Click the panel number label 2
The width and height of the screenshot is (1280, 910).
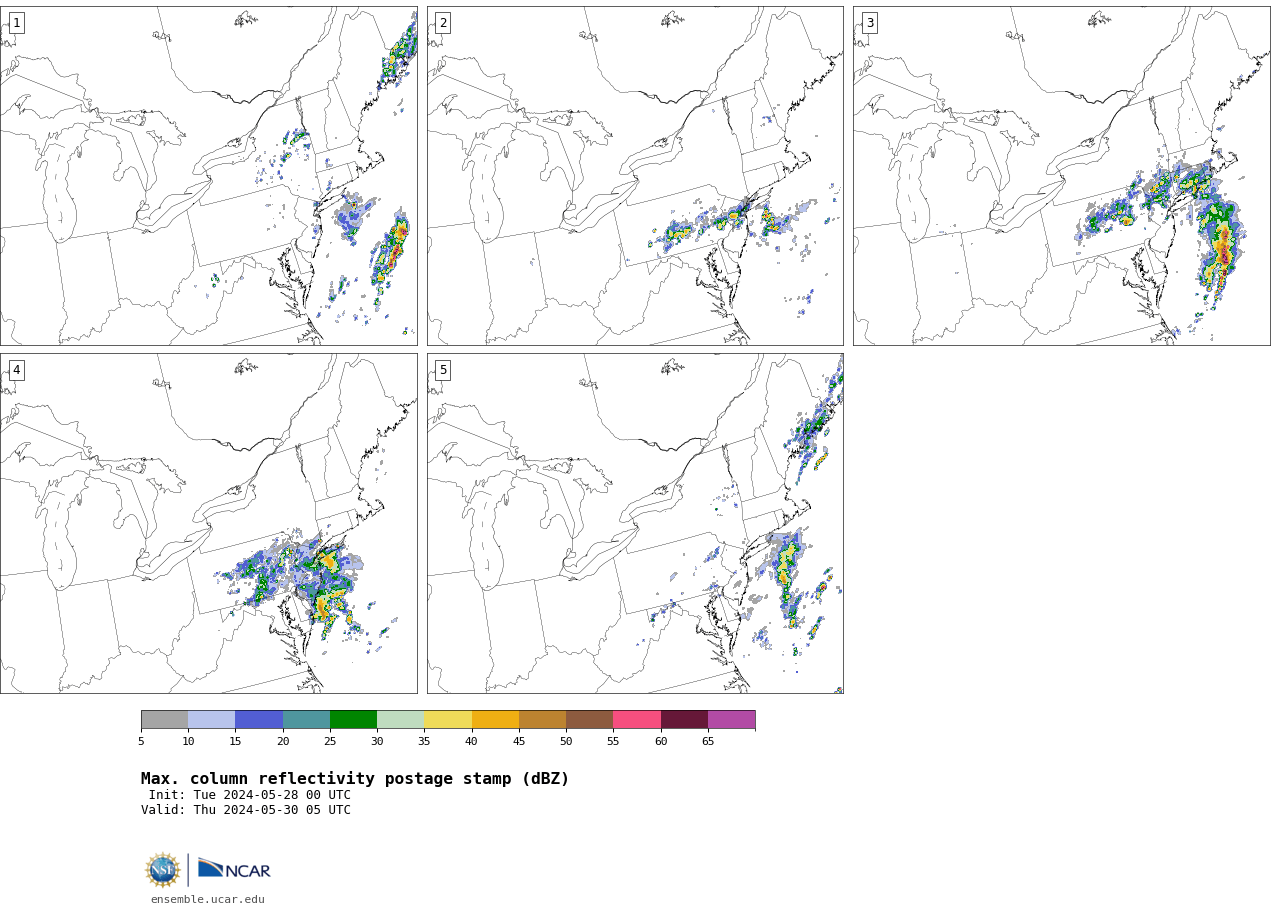point(443,23)
